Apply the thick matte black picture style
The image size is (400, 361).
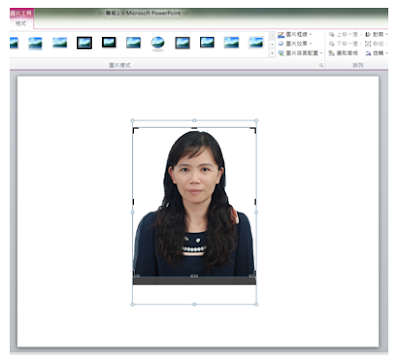pyautogui.click(x=109, y=42)
